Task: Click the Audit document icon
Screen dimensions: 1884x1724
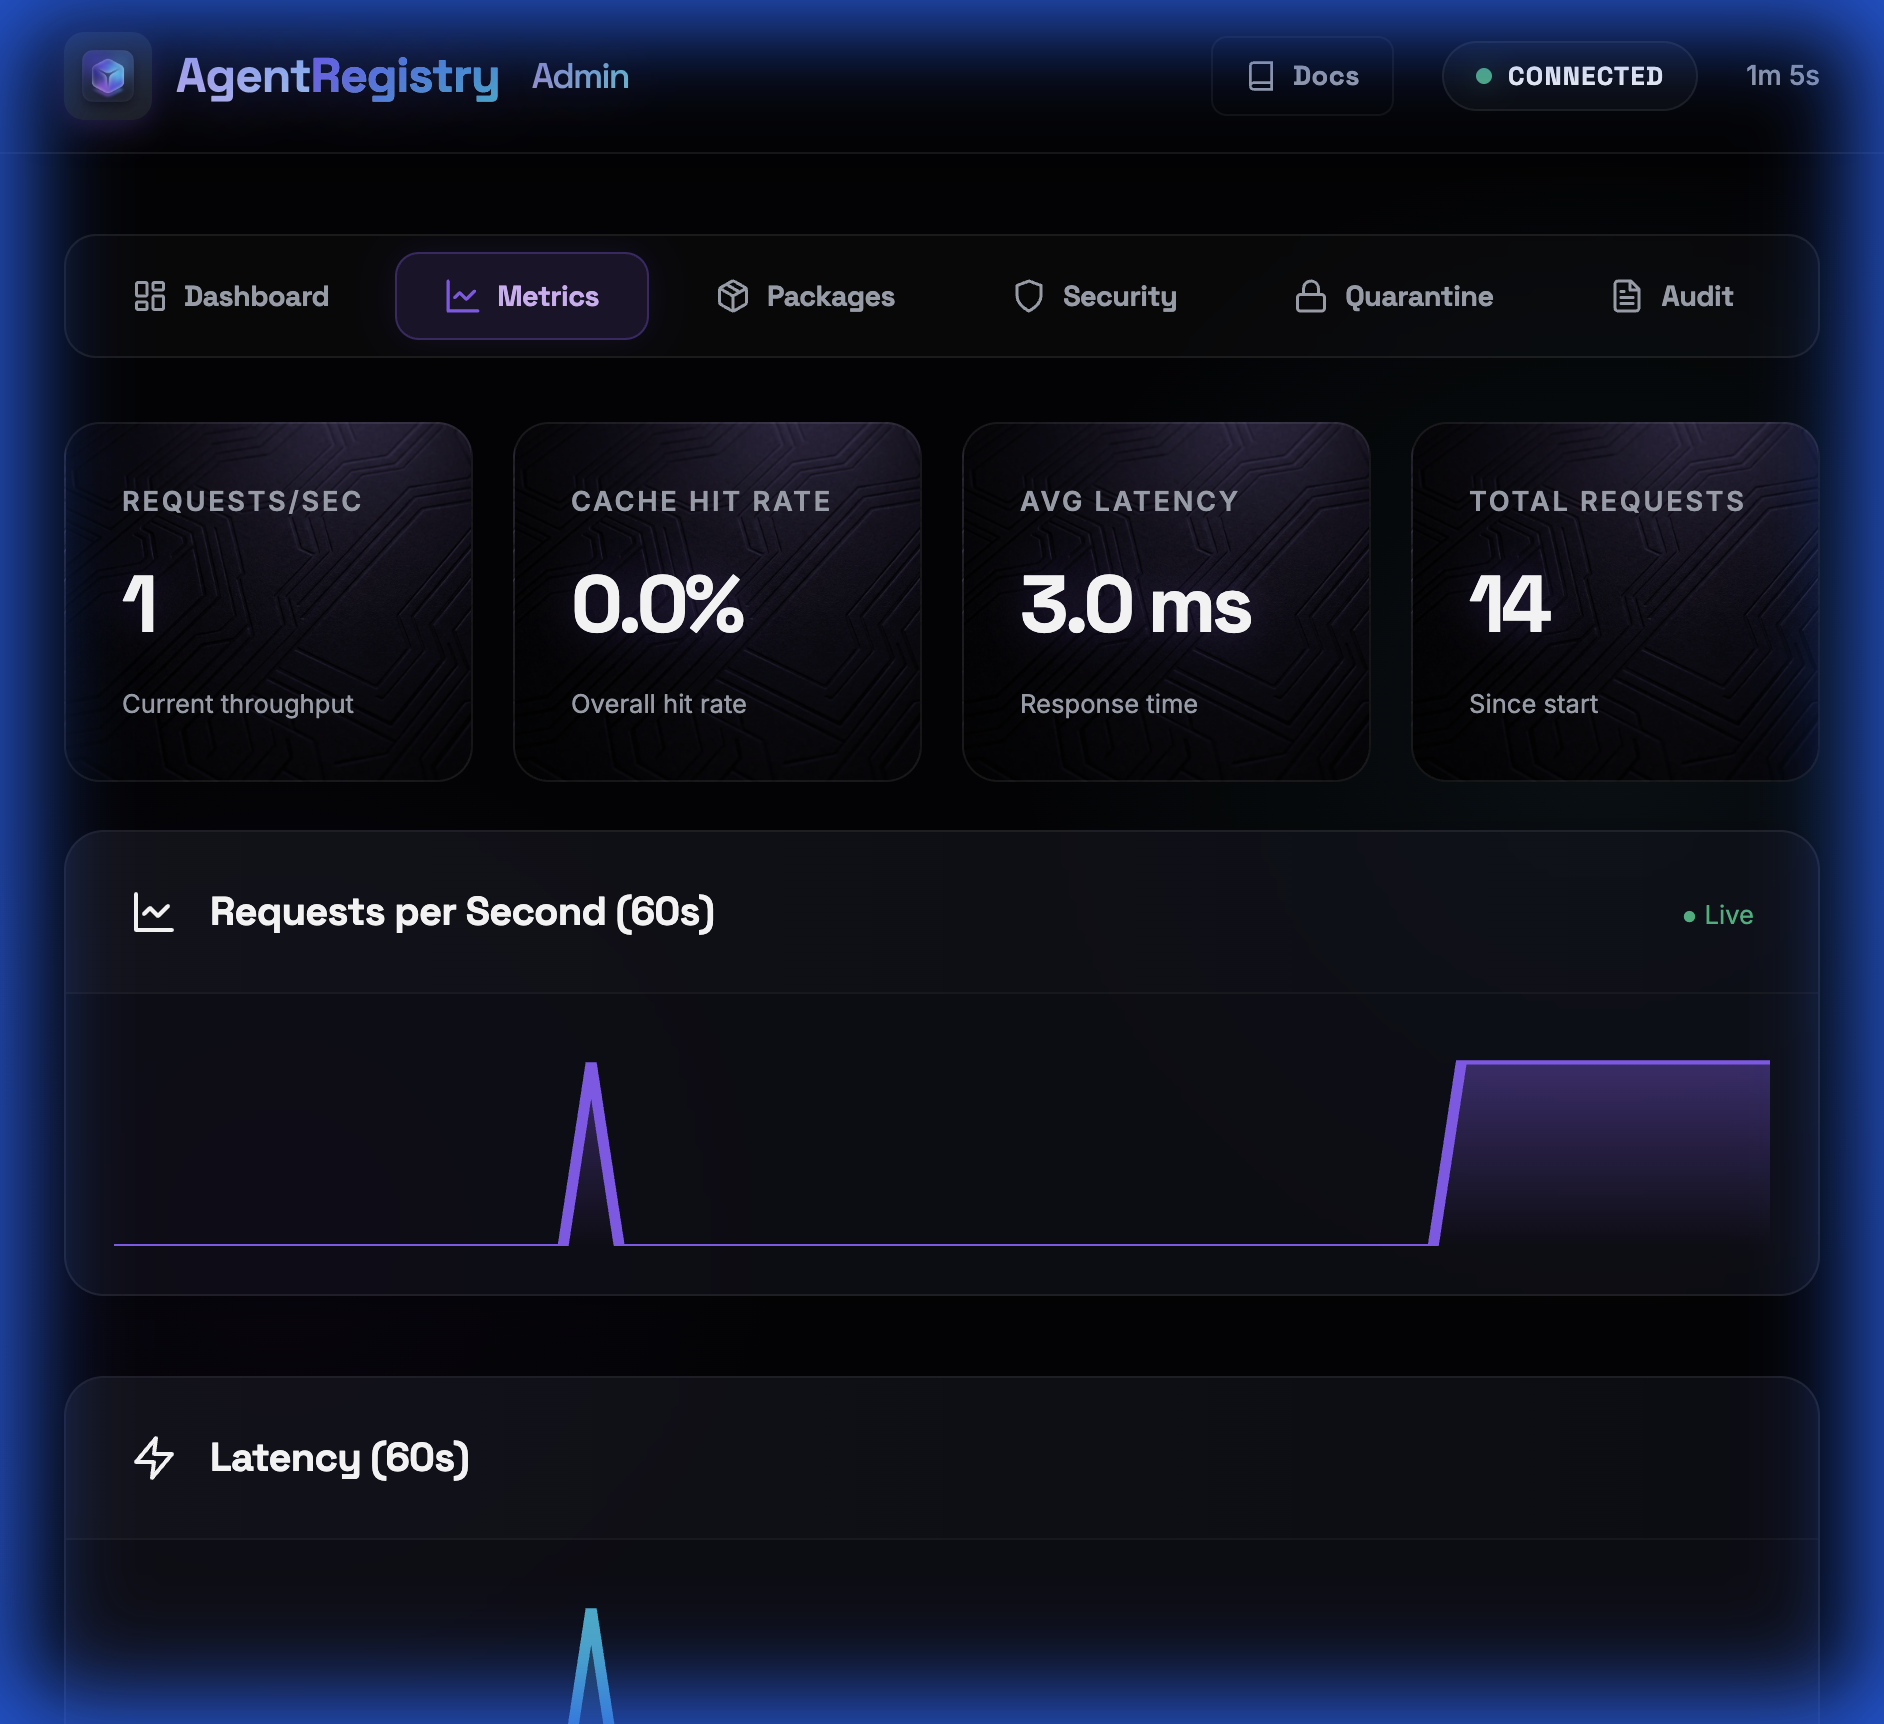Action: click(x=1627, y=296)
